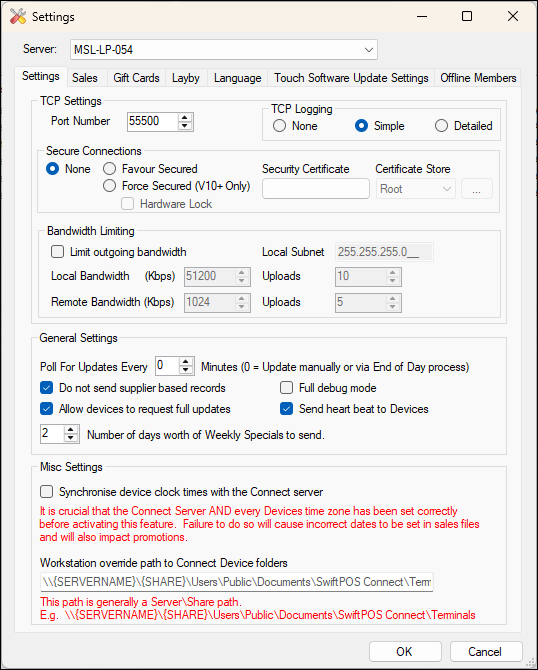Viewport: 538px width, 670px height.
Task: Increase Poll For Updates minutes stepper
Action: click(x=185, y=362)
